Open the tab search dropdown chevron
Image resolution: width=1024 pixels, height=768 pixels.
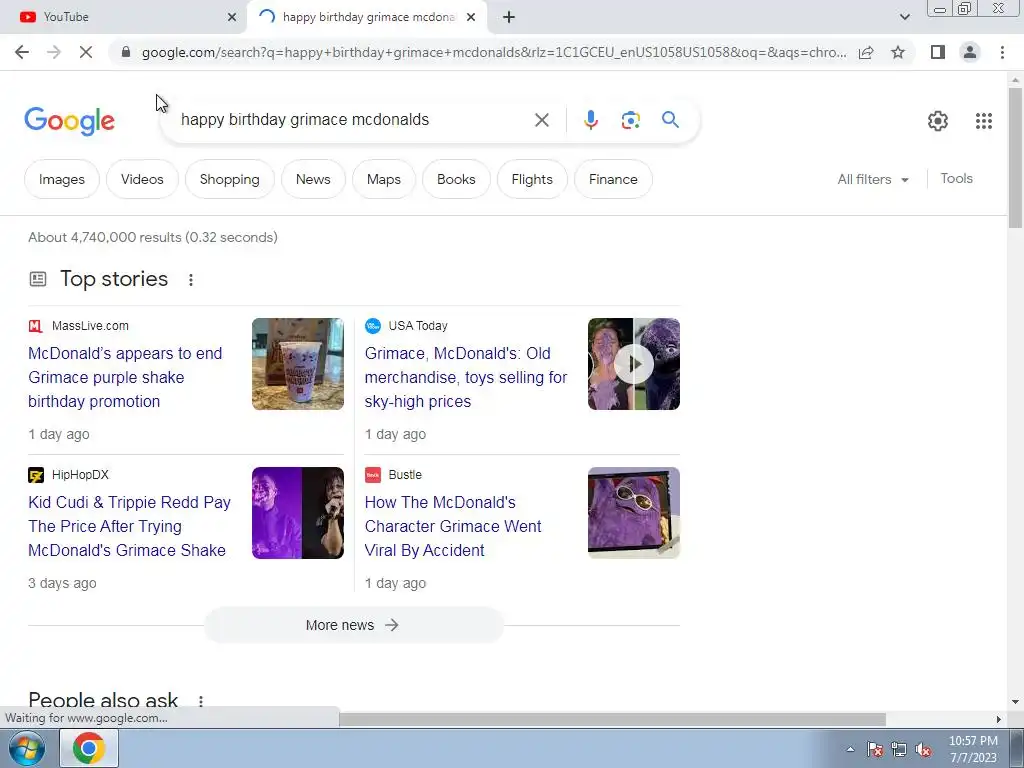[x=904, y=17]
